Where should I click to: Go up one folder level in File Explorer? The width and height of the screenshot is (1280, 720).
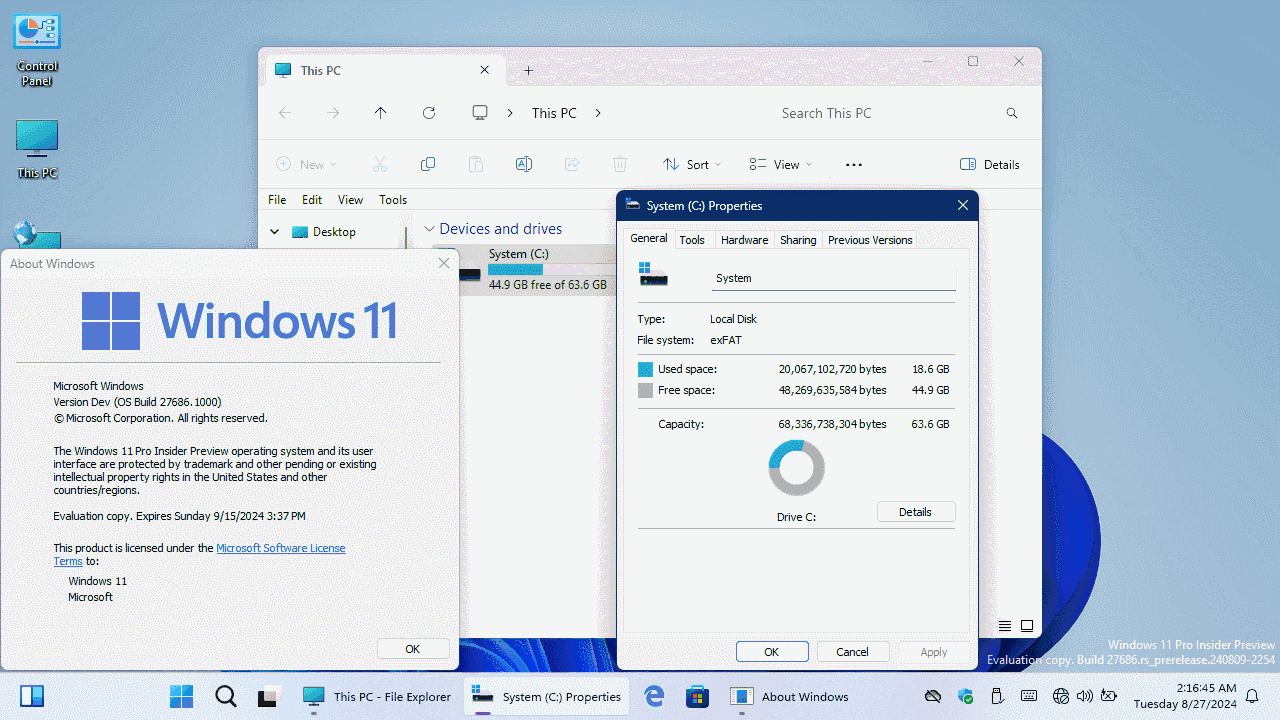point(380,113)
